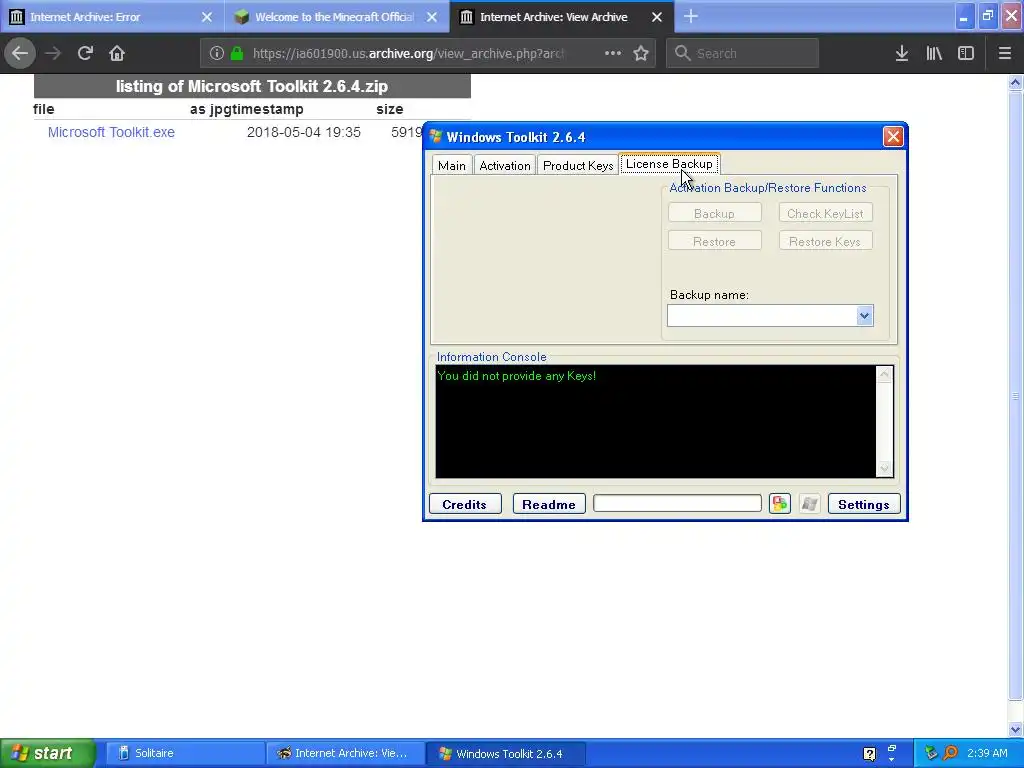
Task: Click the Restore Keys button
Action: (x=825, y=242)
